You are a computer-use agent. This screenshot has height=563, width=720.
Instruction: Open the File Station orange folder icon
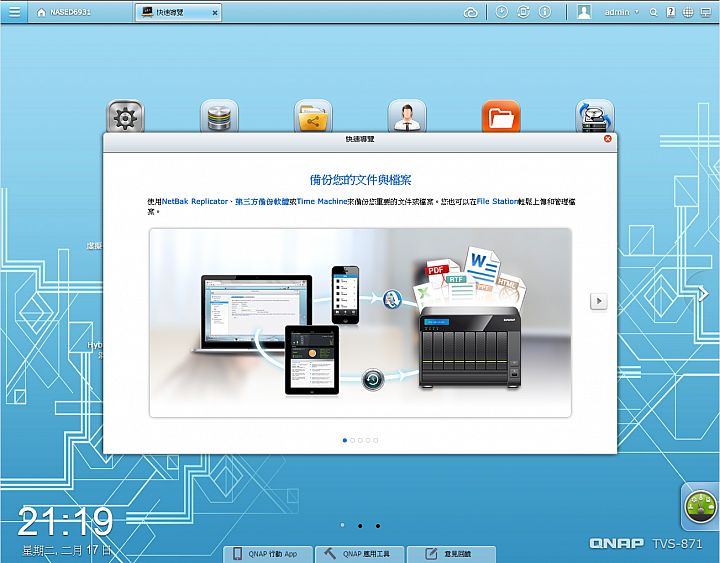pos(501,117)
